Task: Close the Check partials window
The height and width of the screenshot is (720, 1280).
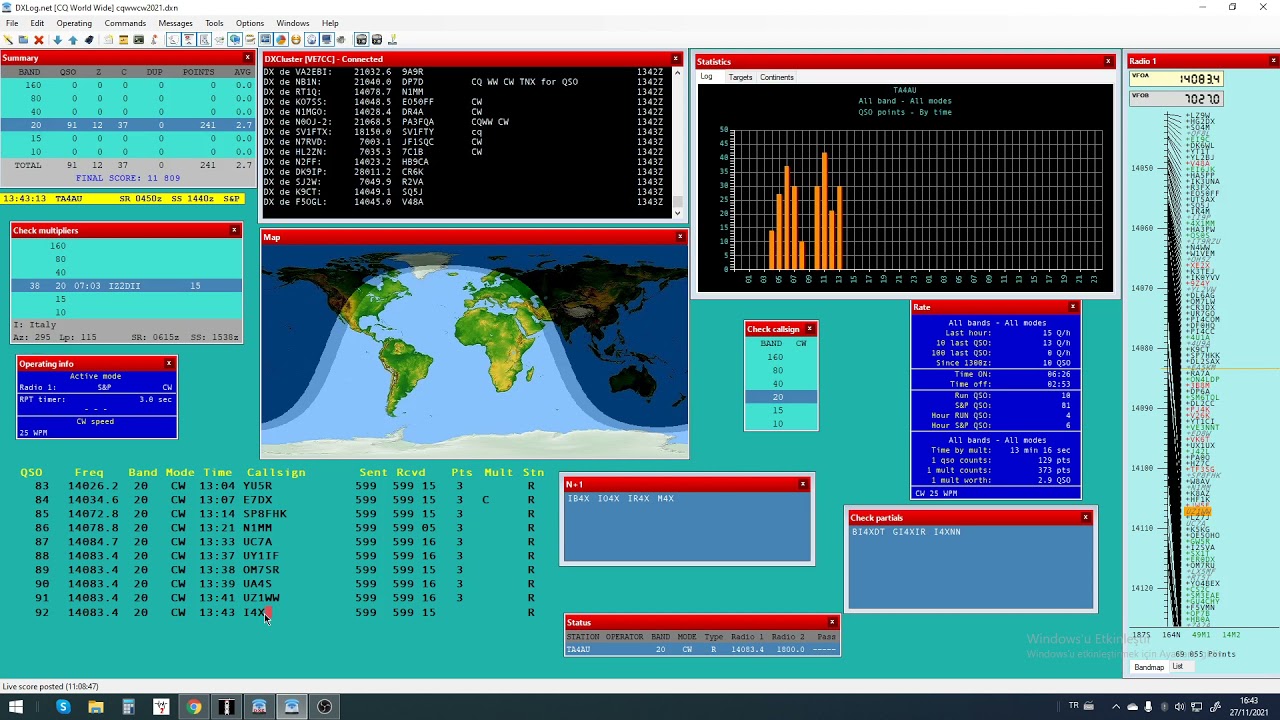Action: click(x=1085, y=517)
